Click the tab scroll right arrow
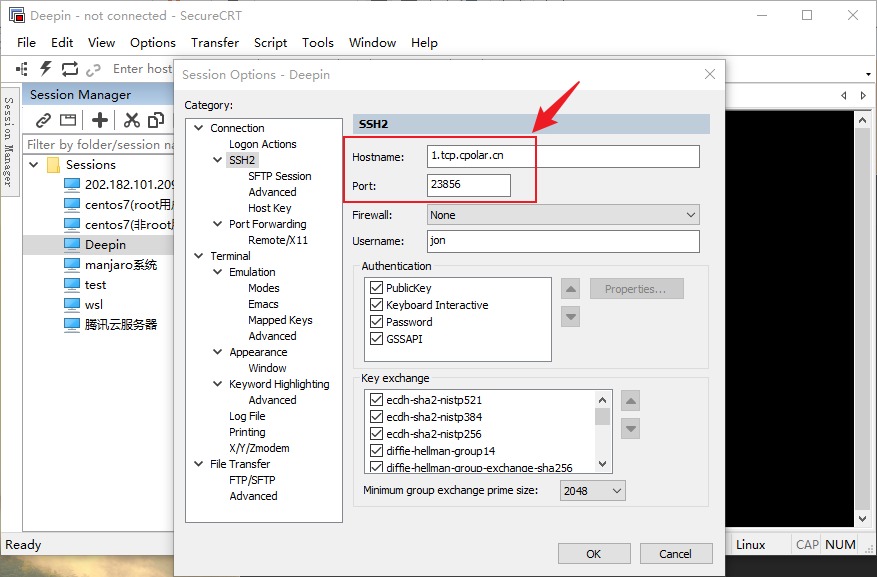This screenshot has width=877, height=577. [x=863, y=96]
